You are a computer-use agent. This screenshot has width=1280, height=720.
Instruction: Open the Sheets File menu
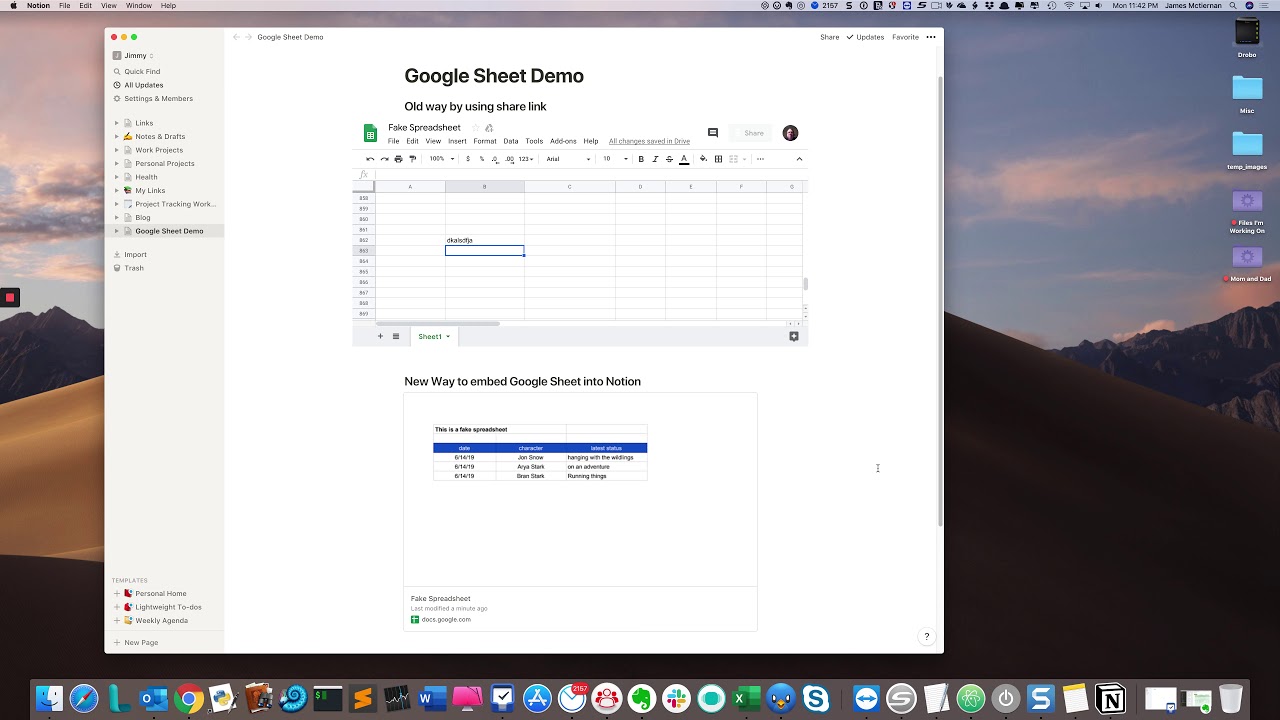[x=394, y=141]
